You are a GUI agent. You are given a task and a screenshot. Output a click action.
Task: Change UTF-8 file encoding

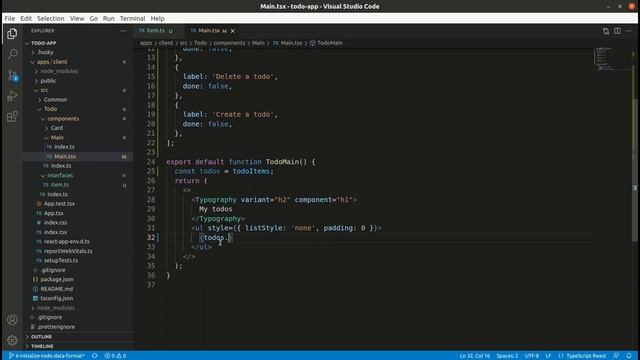click(x=532, y=356)
